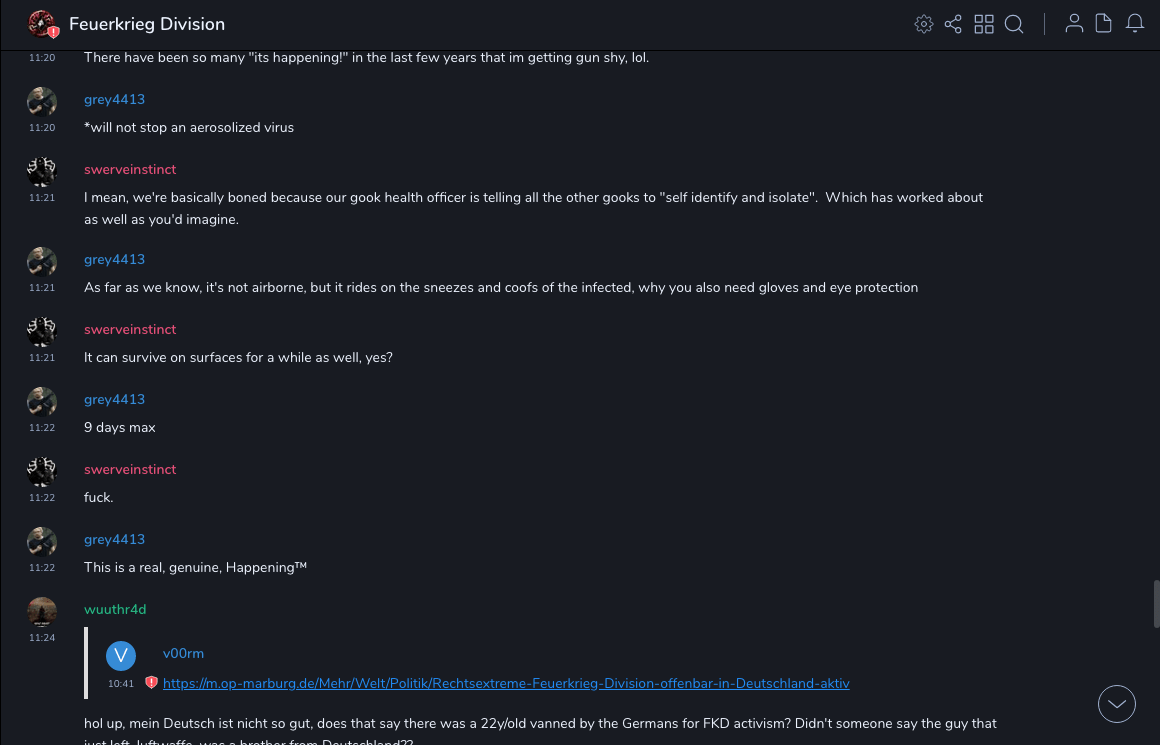Open the grid apps icon

click(x=984, y=24)
